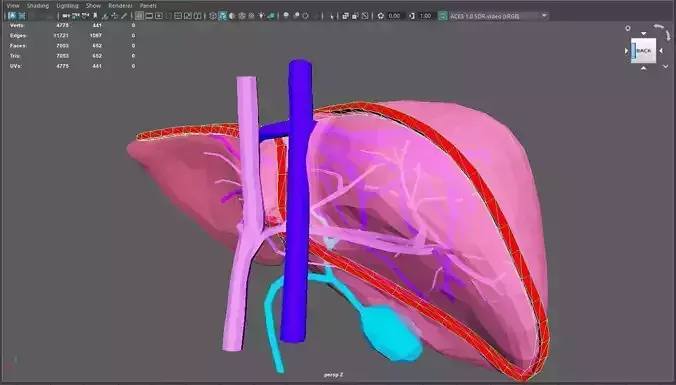Click the 2D Pan/Zoom icon

114,16
